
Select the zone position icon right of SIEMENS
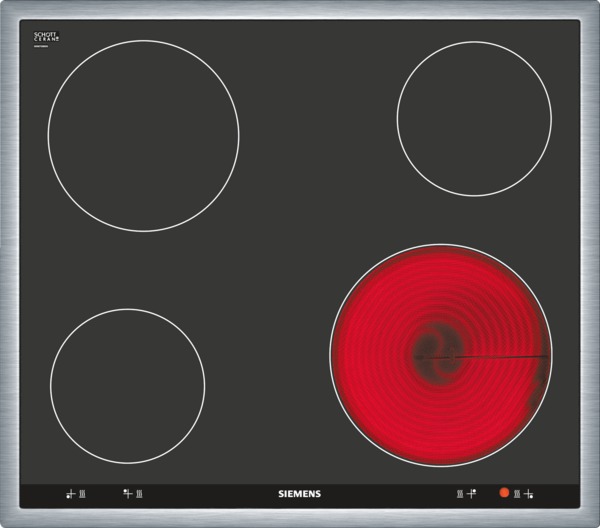tap(471, 493)
